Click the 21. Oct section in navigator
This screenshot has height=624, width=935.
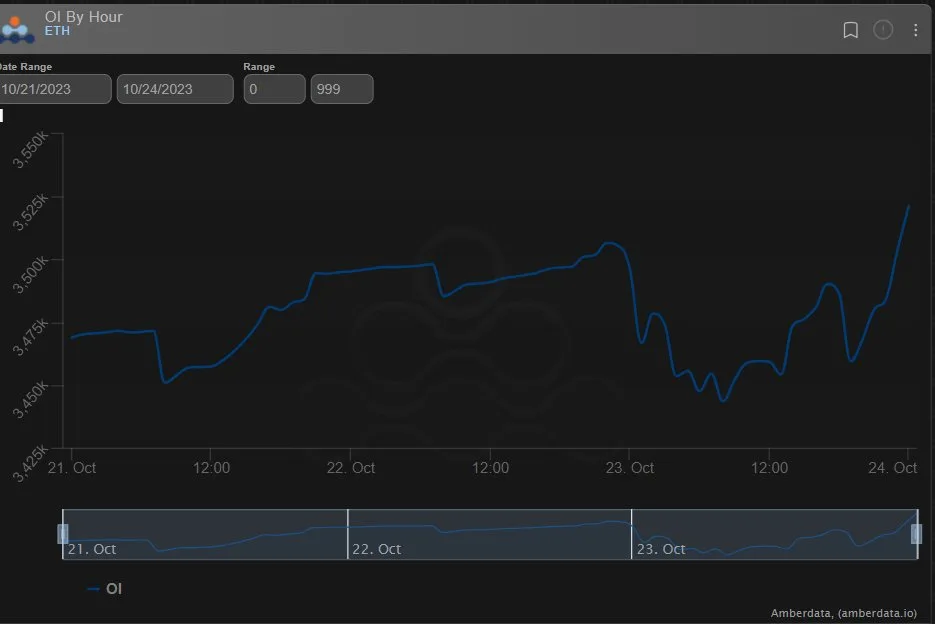[x=205, y=534]
